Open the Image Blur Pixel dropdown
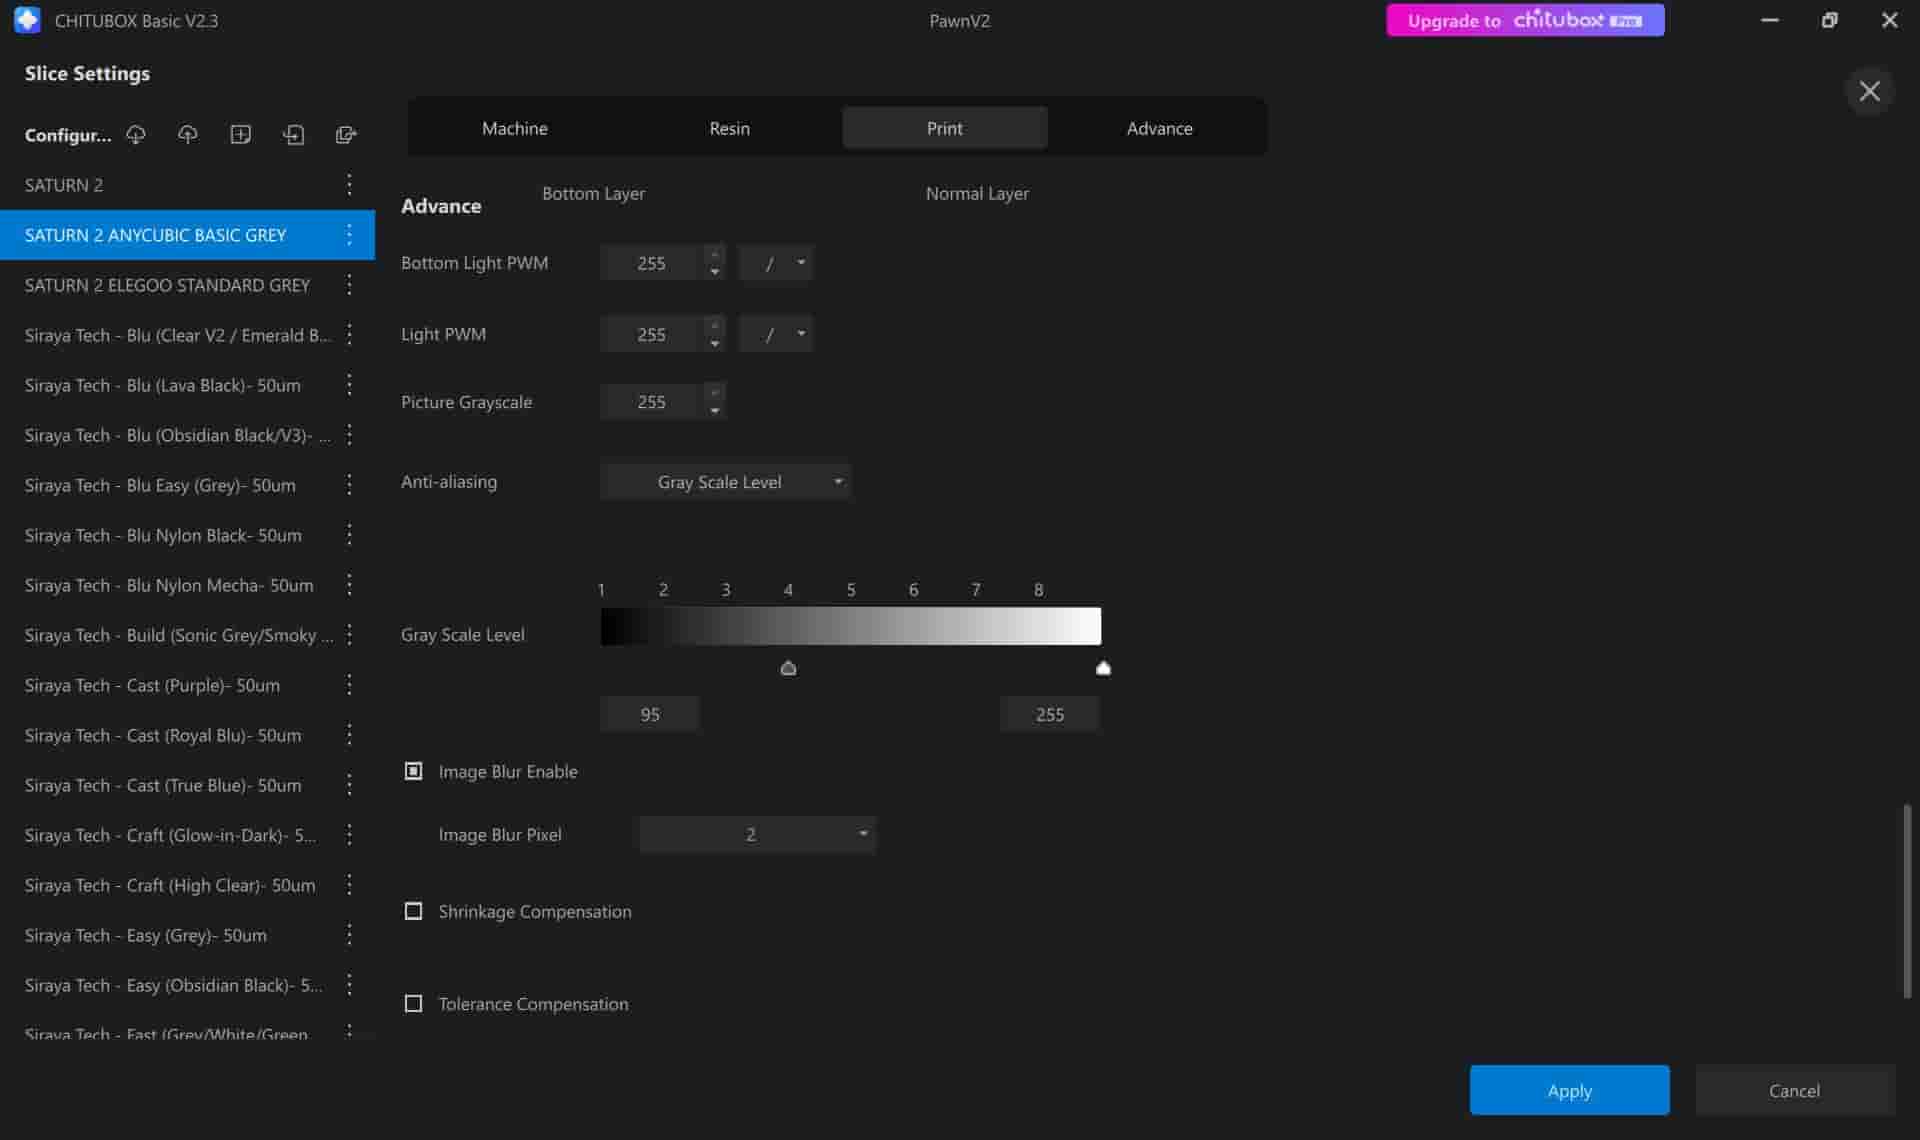Screen dimensions: 1920x1140 click(x=757, y=834)
